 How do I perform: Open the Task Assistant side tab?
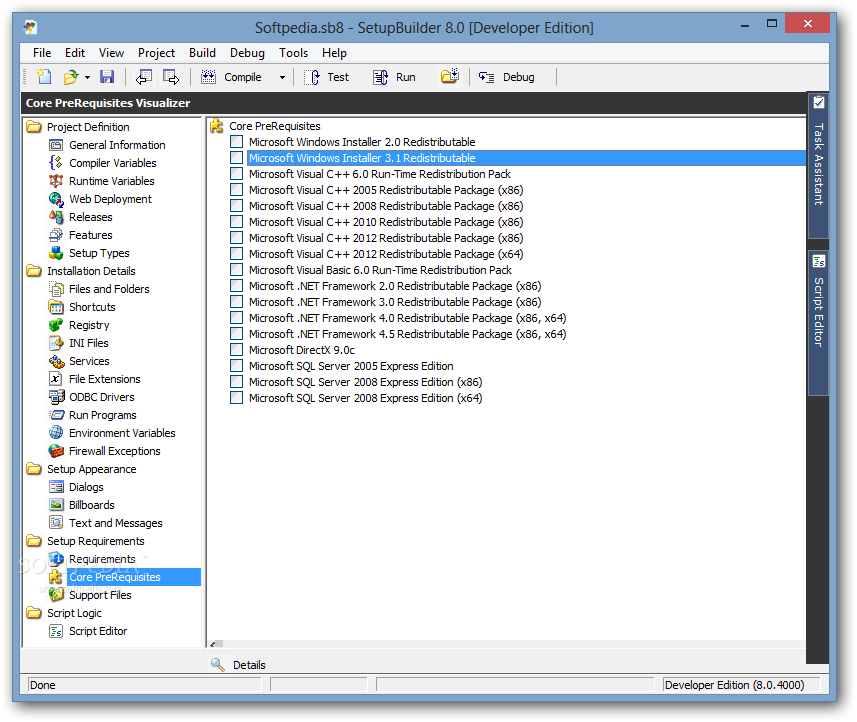point(818,164)
